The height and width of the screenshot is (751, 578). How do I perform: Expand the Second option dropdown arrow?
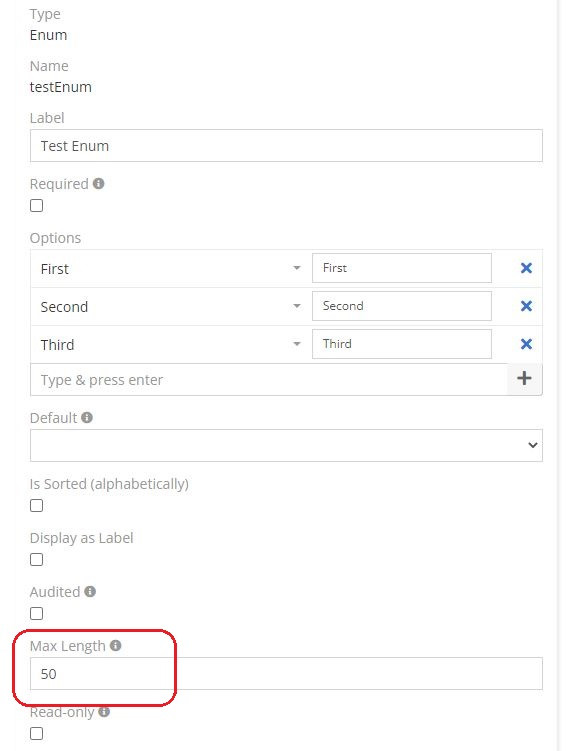297,306
